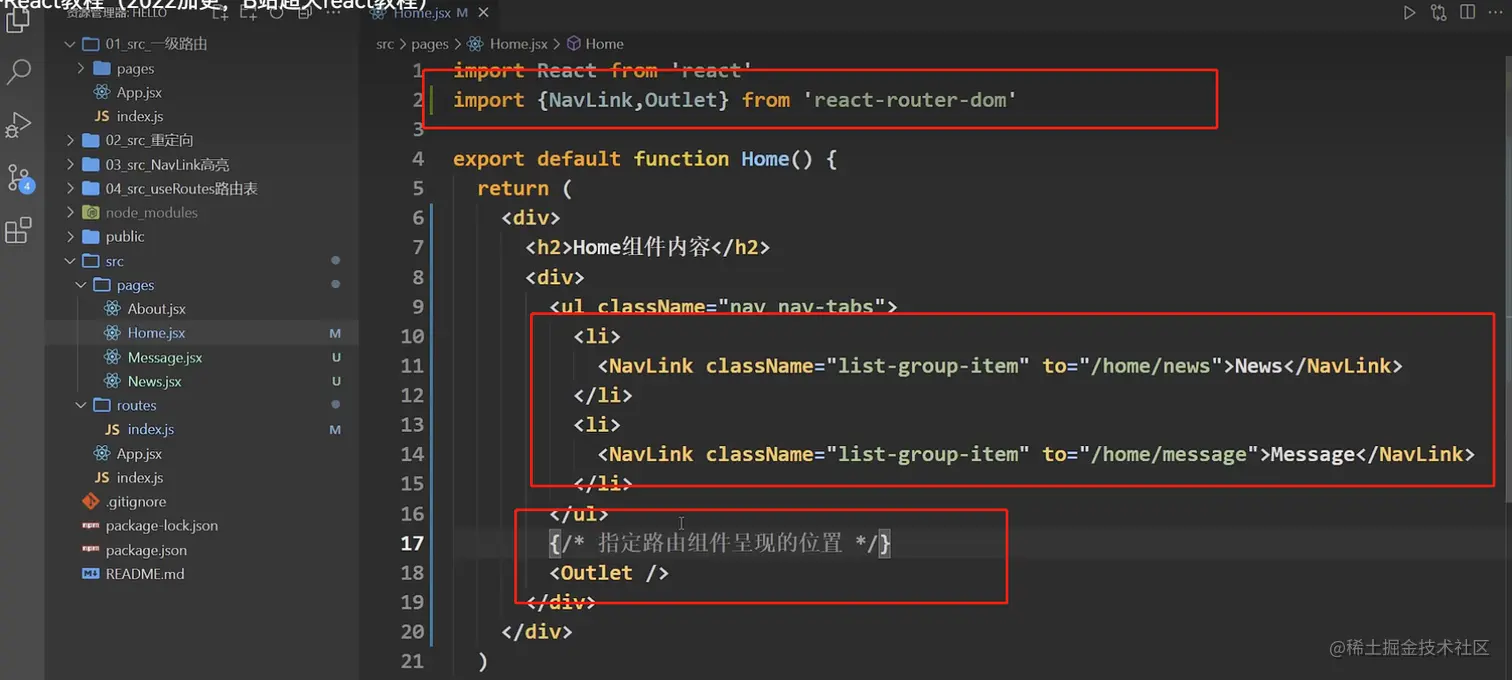
Task: Click function name Home on line 4
Action: coord(765,159)
